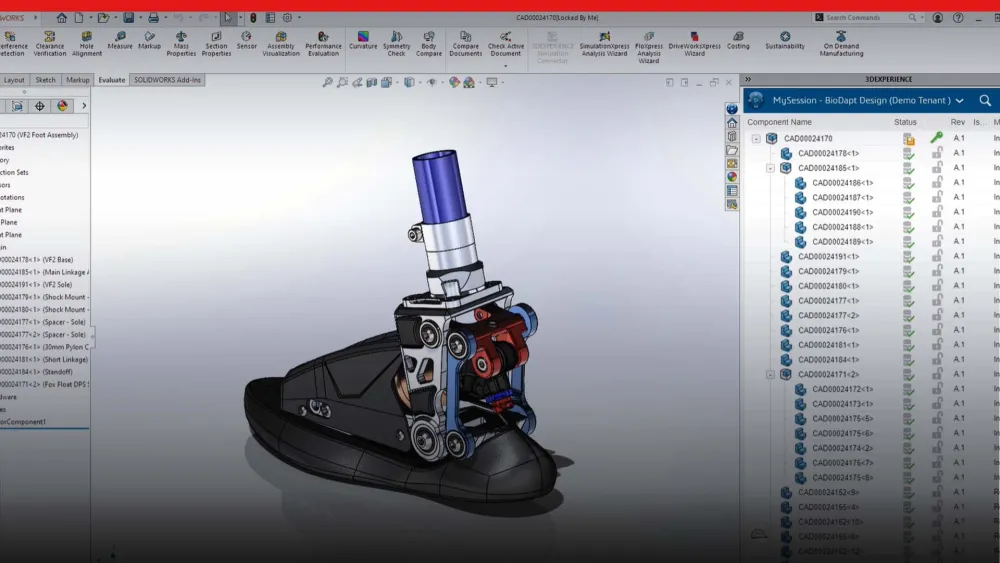
Task: Toggle Curvature display
Action: (x=363, y=40)
